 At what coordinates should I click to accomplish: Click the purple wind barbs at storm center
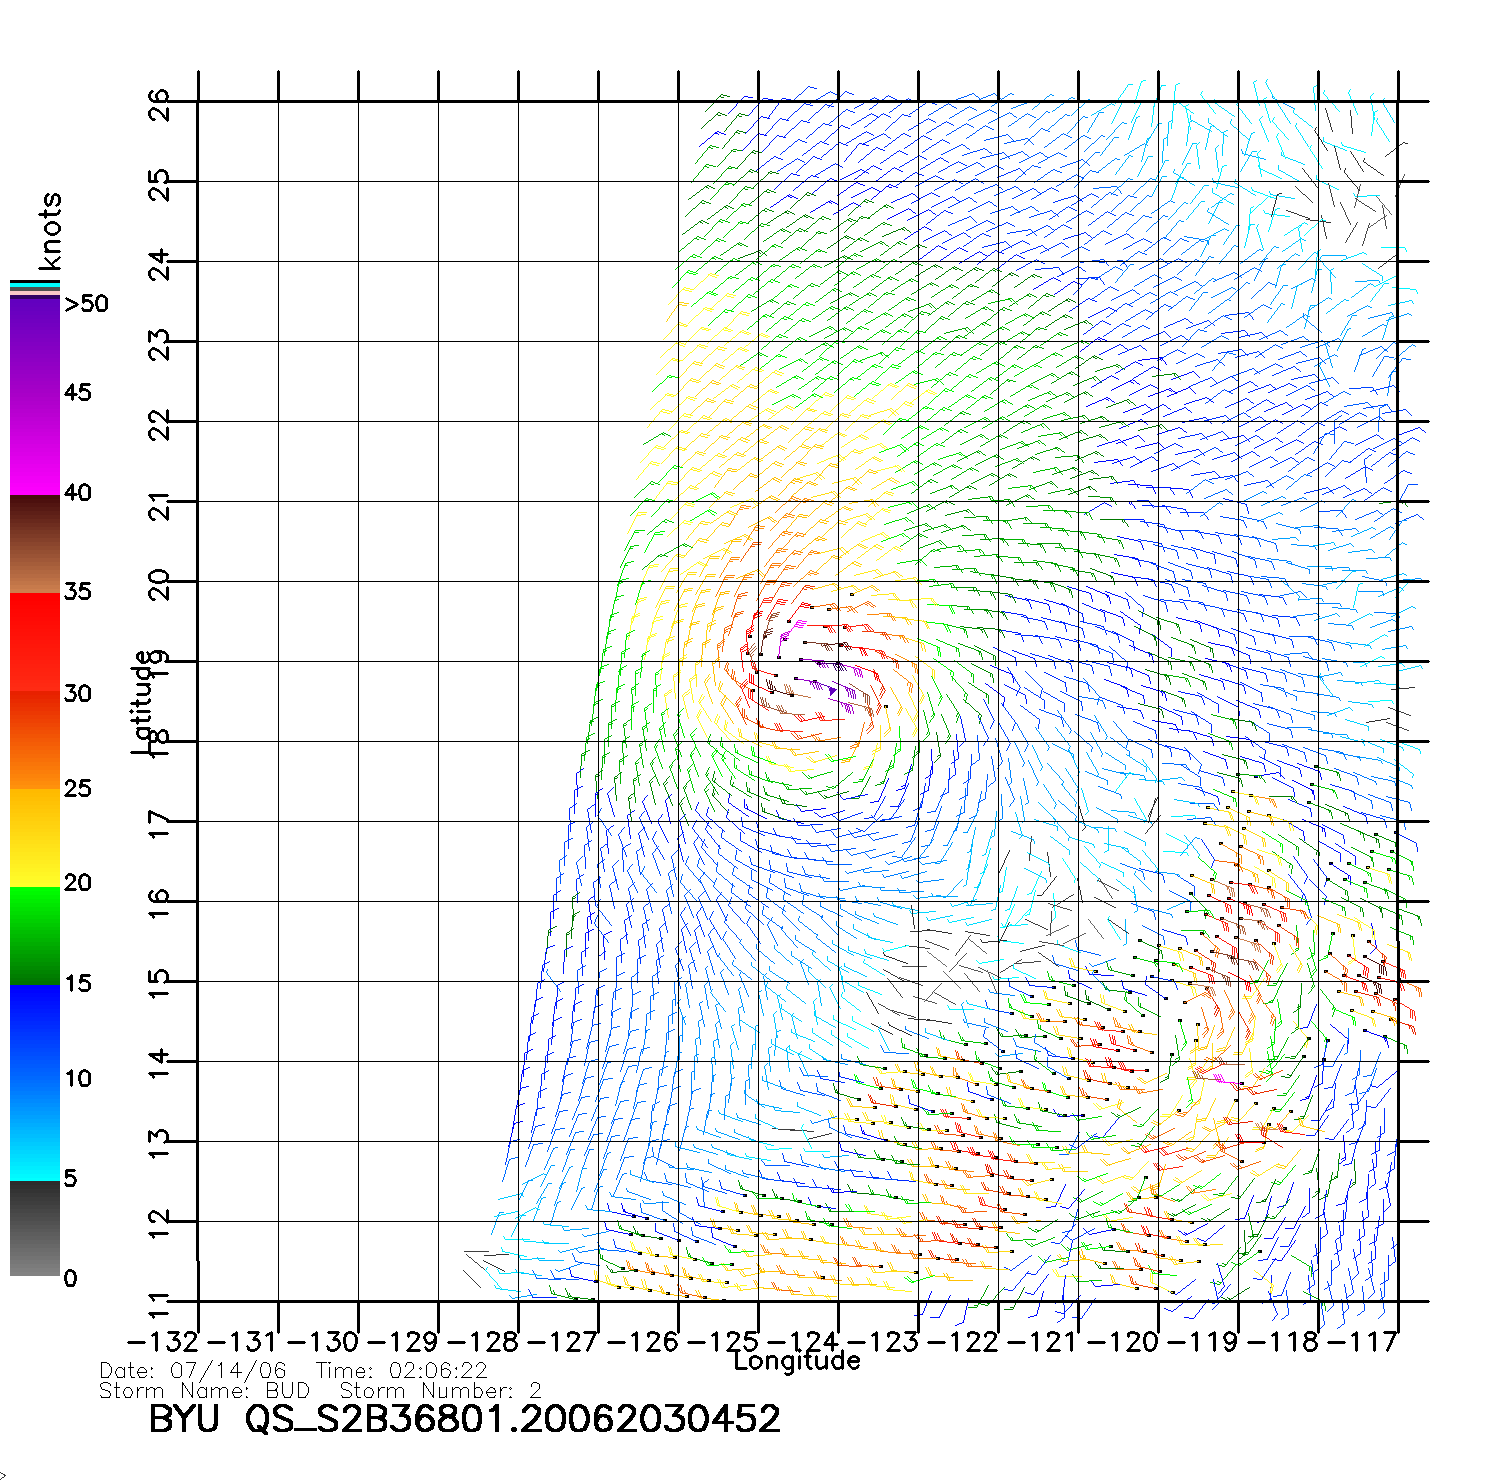tap(832, 688)
